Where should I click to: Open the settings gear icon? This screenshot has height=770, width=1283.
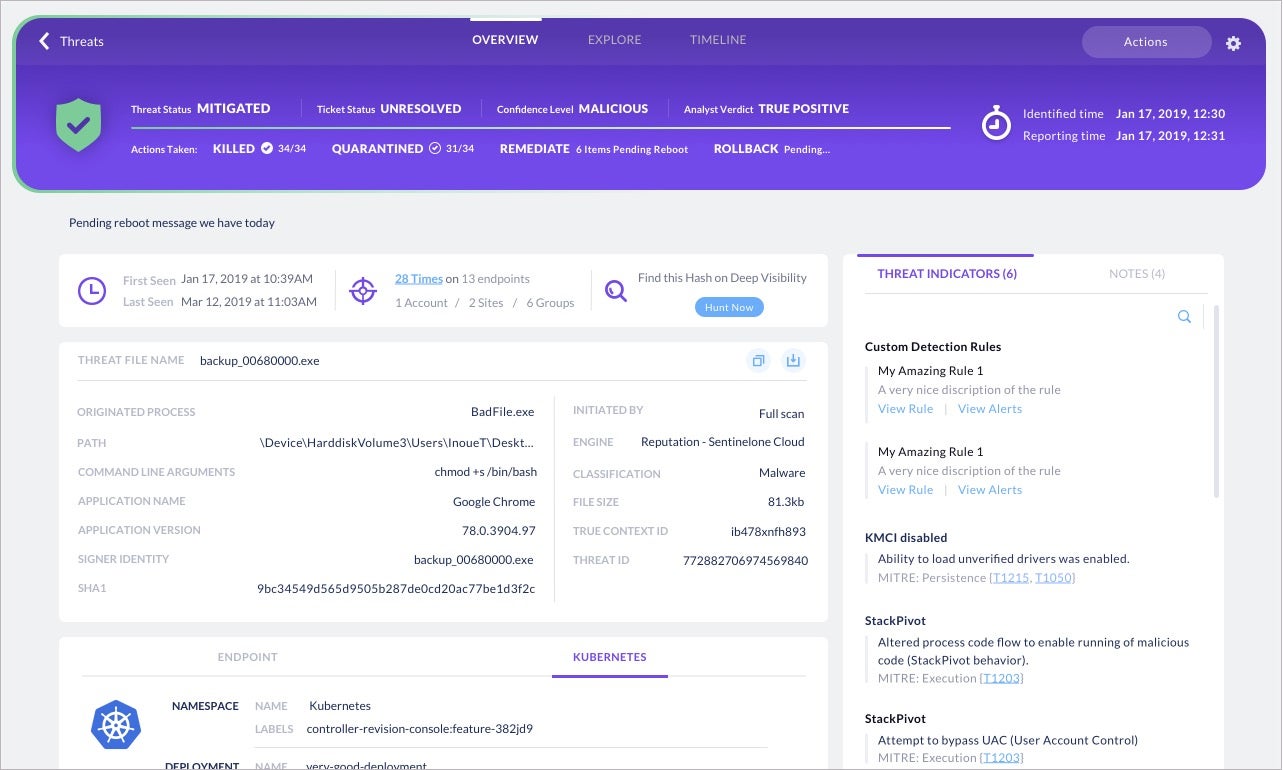(1233, 43)
